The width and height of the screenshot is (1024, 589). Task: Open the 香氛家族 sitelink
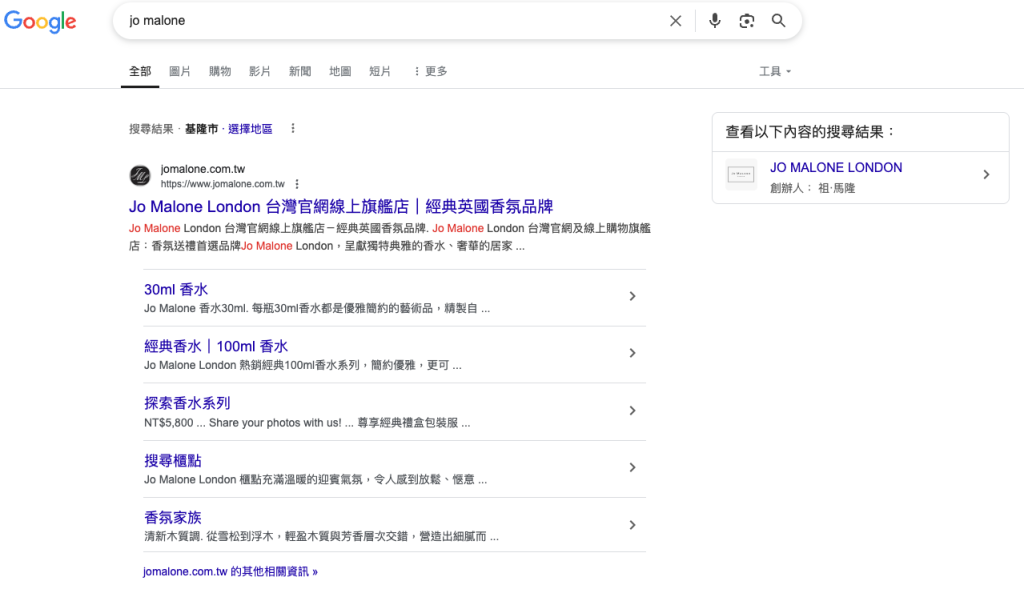coord(172,517)
